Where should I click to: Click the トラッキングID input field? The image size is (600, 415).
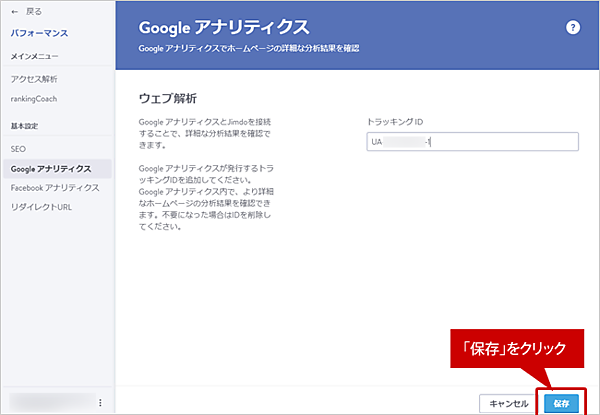pyautogui.click(x=472, y=141)
